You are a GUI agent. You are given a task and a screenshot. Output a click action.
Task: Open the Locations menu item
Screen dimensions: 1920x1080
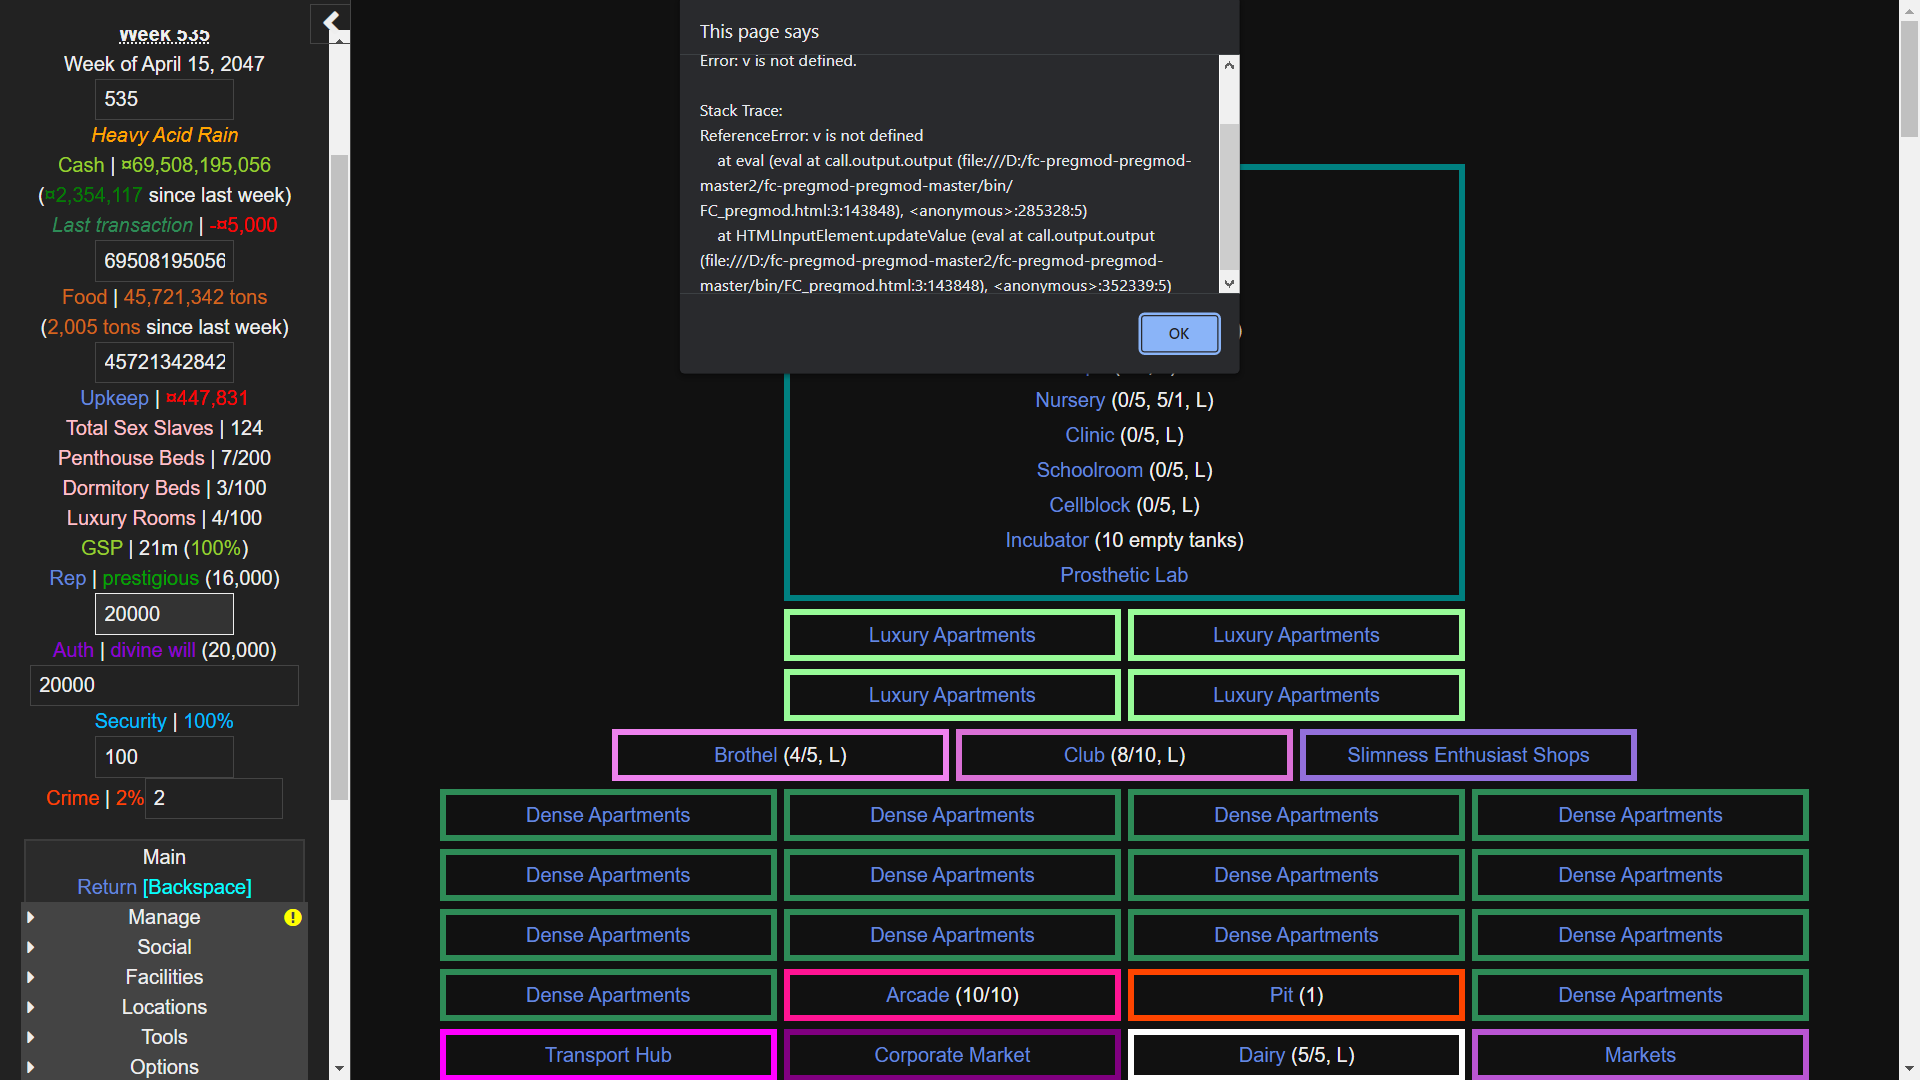[164, 1007]
